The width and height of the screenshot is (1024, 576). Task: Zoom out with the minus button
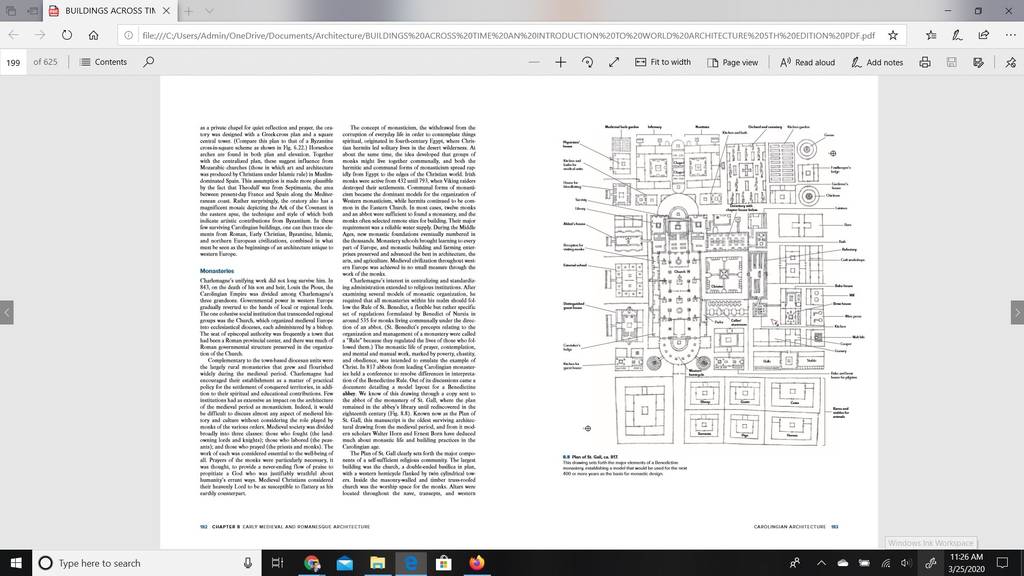tap(534, 62)
